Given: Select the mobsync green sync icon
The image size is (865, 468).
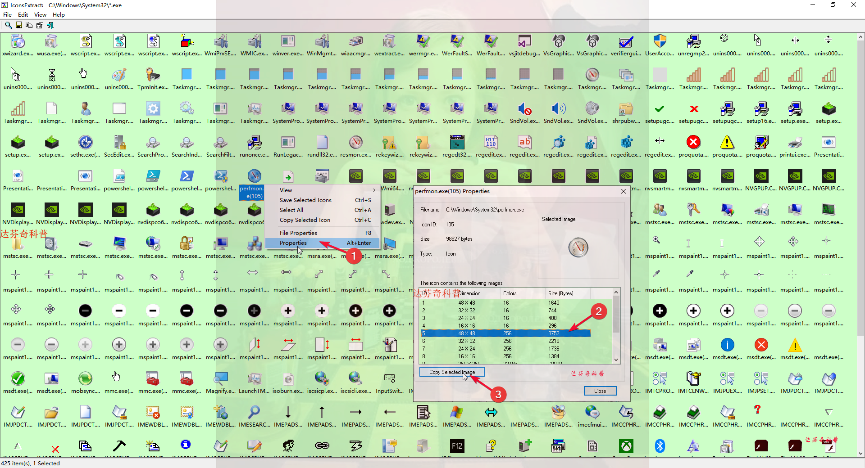Looking at the screenshot, I should (85, 378).
